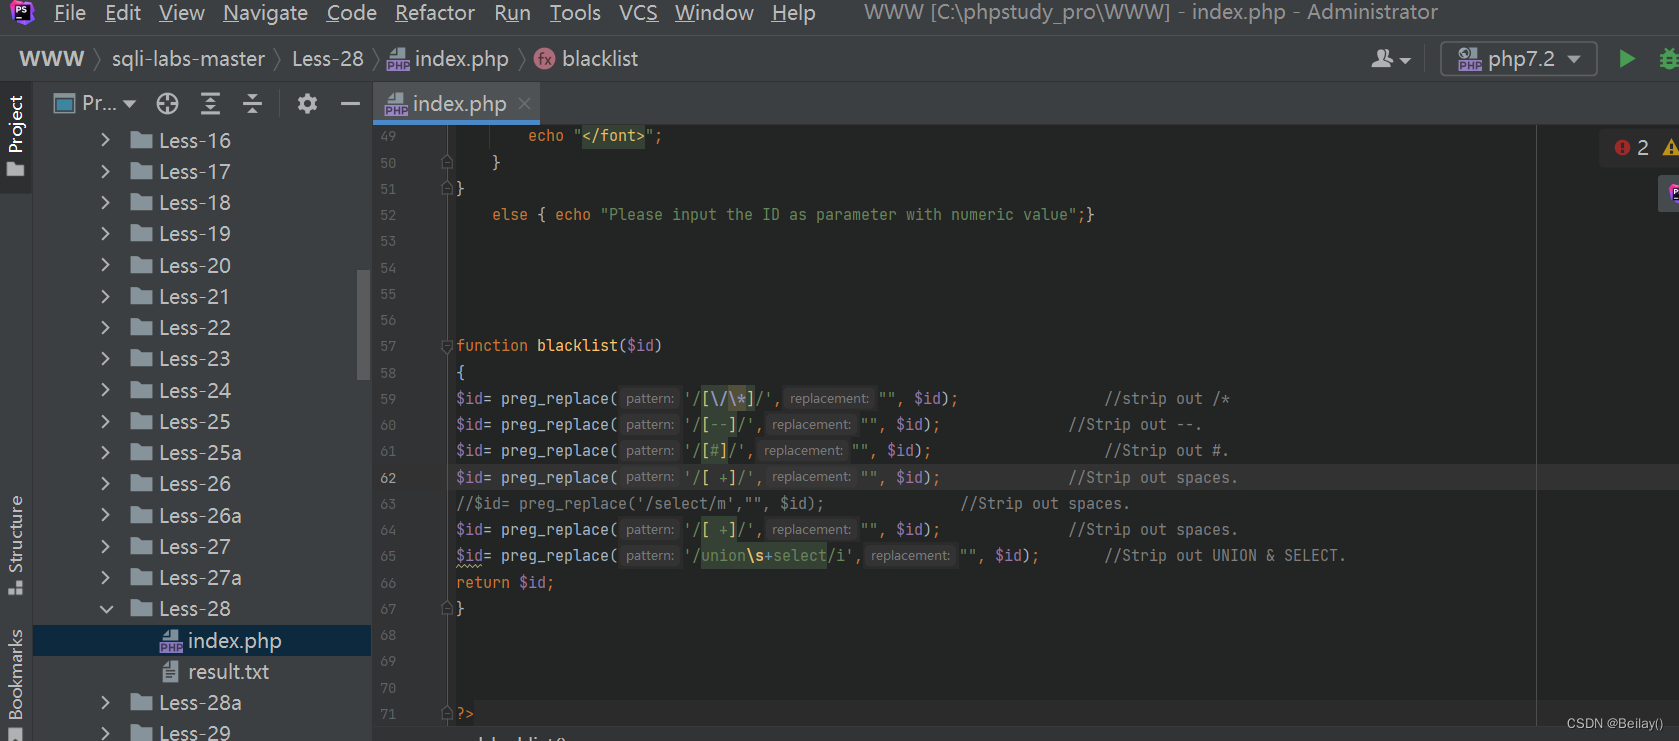1679x741 pixels.
Task: Hide the Project tool window
Action: [350, 104]
